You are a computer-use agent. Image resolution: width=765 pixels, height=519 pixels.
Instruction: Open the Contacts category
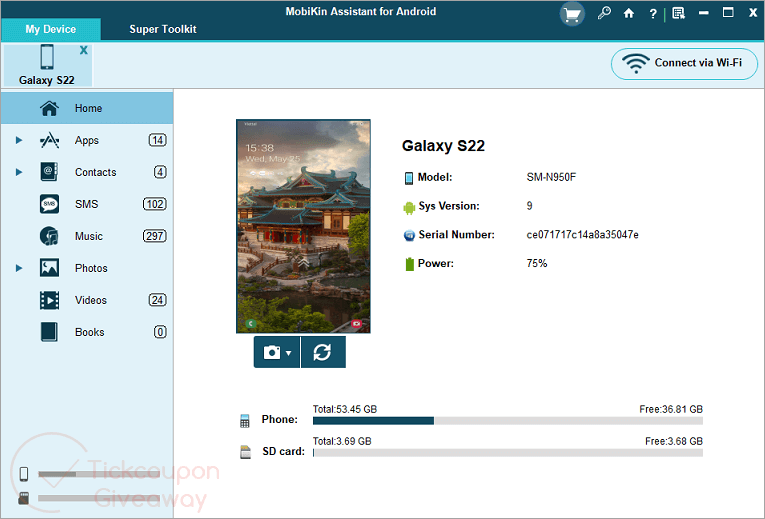(87, 172)
